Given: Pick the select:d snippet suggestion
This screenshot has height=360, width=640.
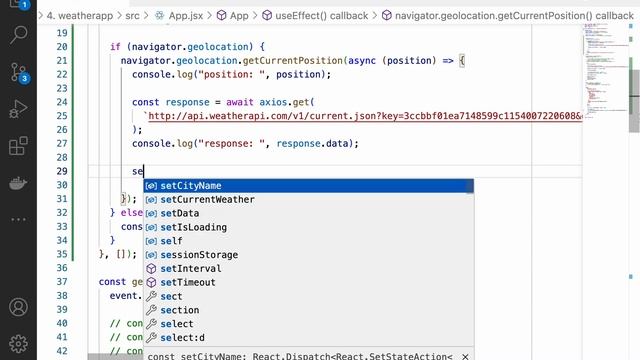Looking at the screenshot, I should point(309,338).
